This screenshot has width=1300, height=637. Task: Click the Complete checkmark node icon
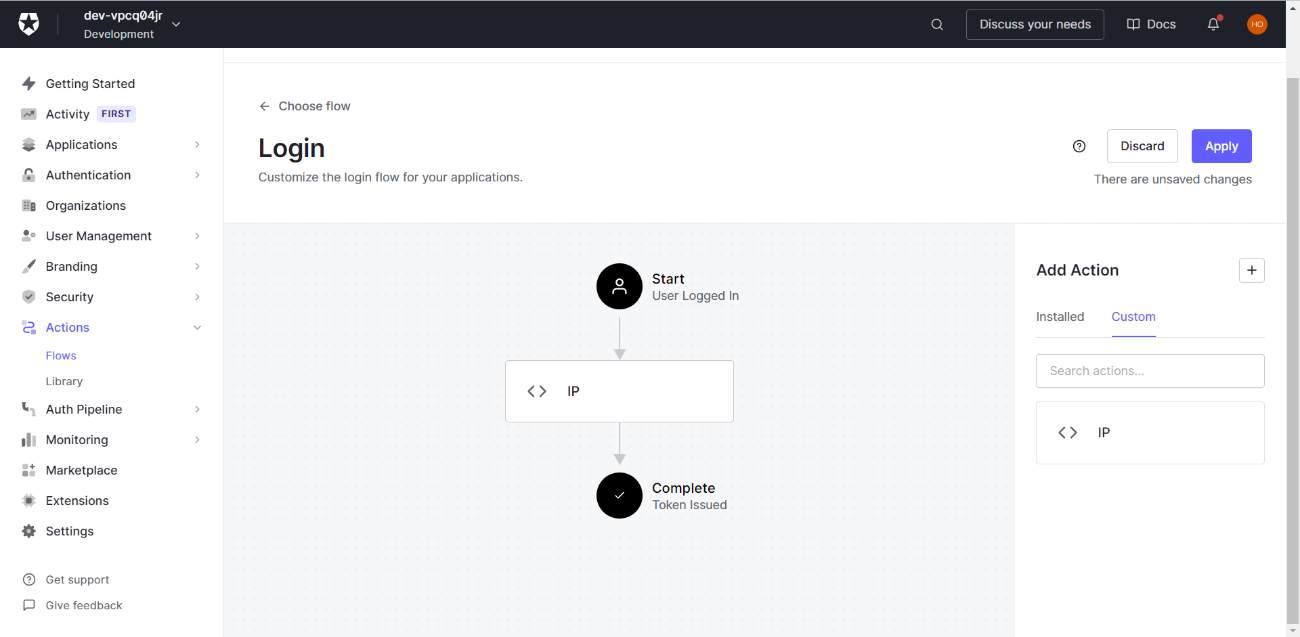(619, 495)
